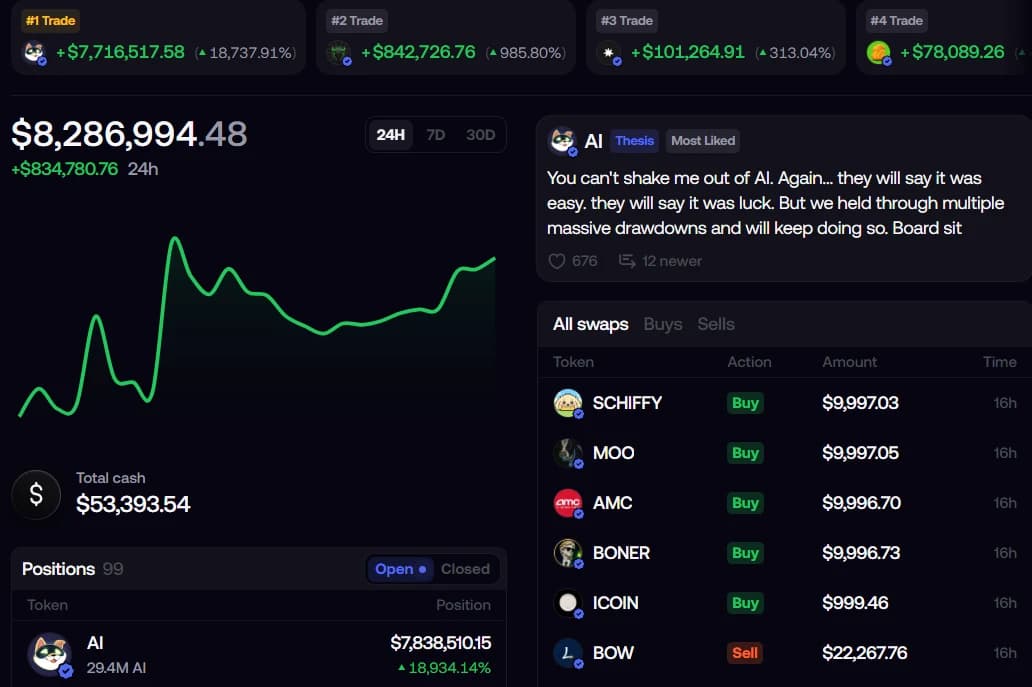Click the dollar sign Total cash icon
Screen dimensions: 1032x687
(x=36, y=494)
